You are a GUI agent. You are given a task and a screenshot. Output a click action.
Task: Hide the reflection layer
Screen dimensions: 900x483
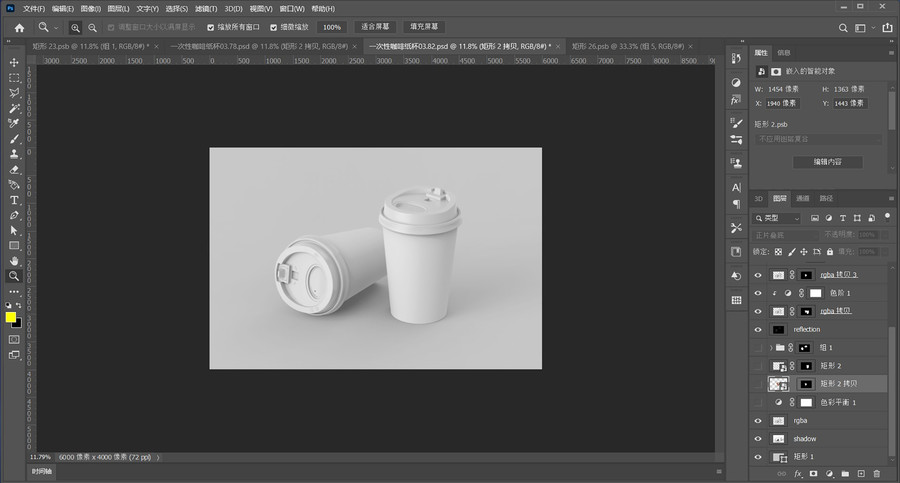coord(758,330)
